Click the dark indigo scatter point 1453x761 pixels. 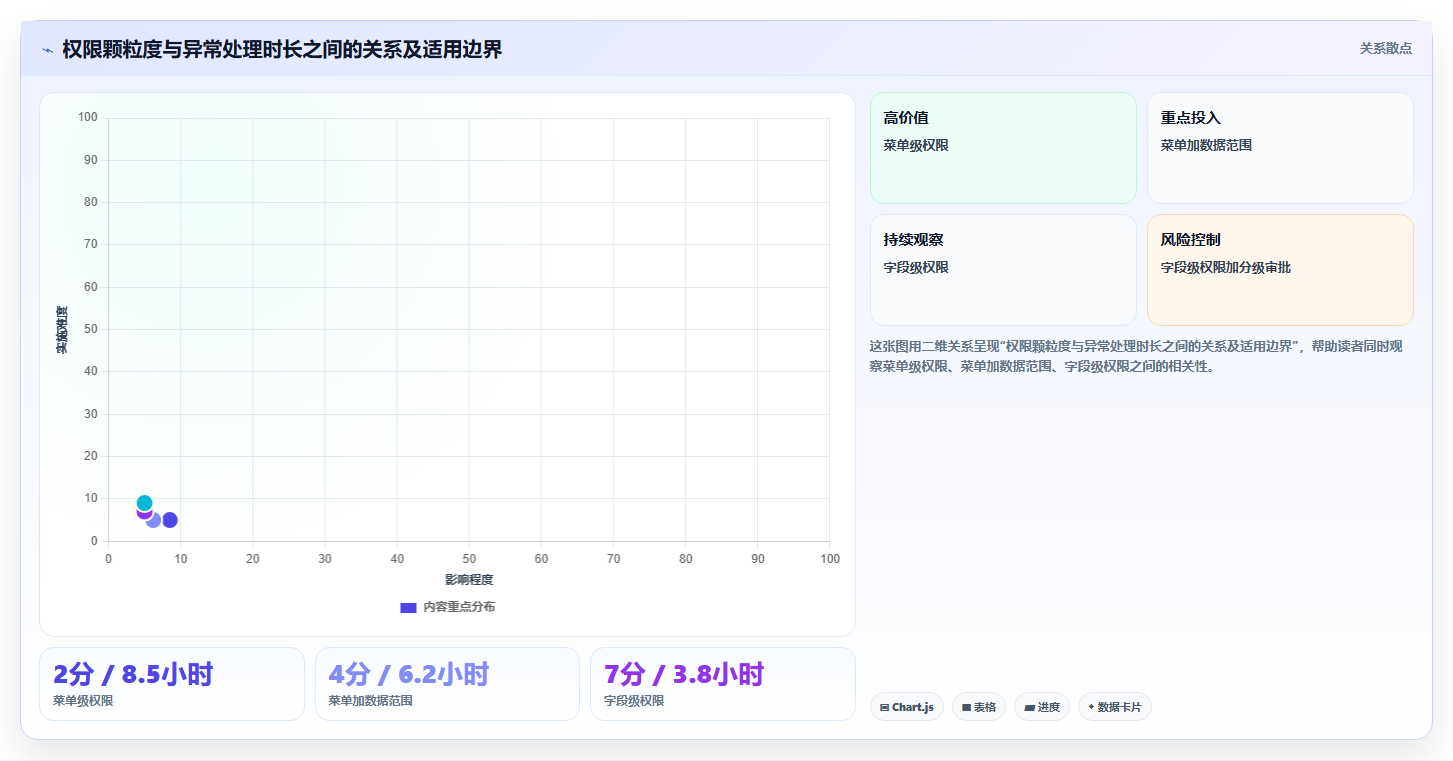pyautogui.click(x=170, y=520)
